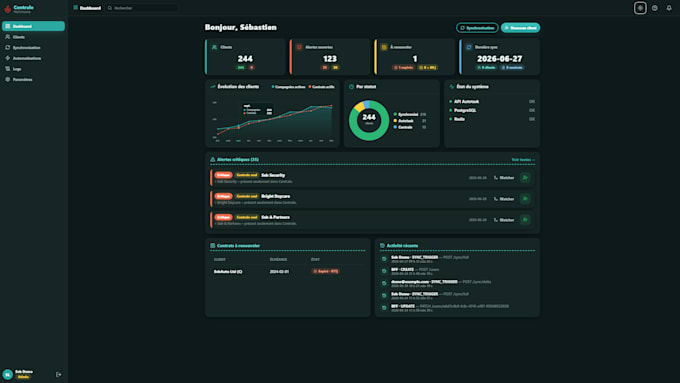Click Matcher for Seb & Partners
This screenshot has height=383, width=680.
point(504,220)
